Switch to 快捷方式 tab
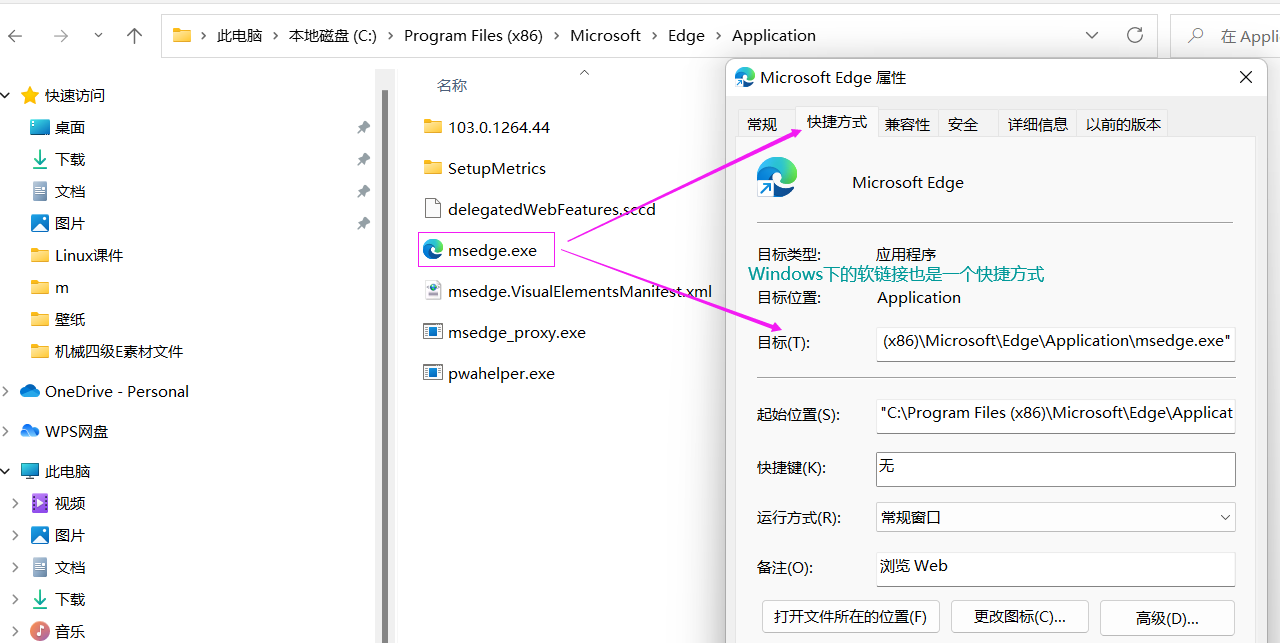The image size is (1280, 643). [837, 121]
